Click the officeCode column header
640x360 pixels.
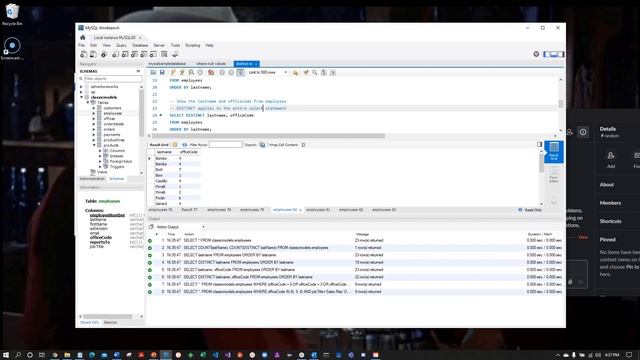pyautogui.click(x=189, y=152)
